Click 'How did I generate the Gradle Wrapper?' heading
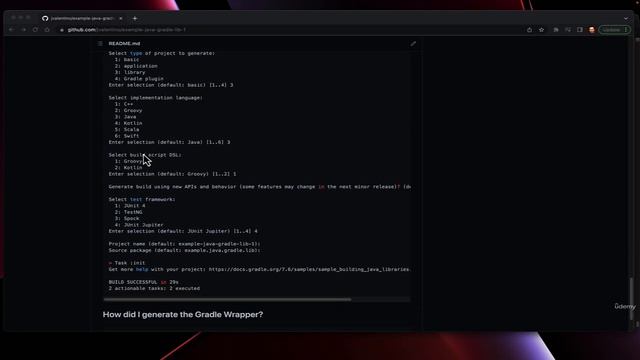This screenshot has height=360, width=640. pyautogui.click(x=183, y=314)
